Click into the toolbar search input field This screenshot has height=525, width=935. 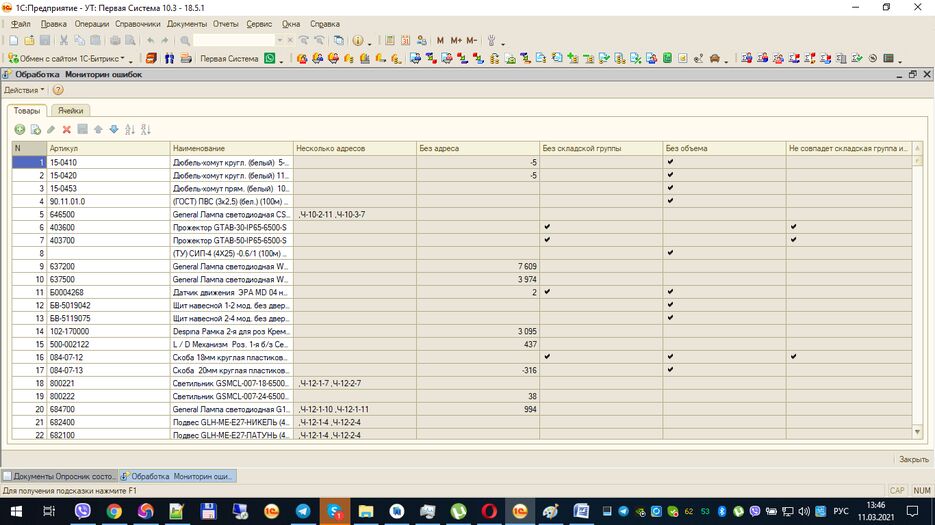tap(233, 41)
